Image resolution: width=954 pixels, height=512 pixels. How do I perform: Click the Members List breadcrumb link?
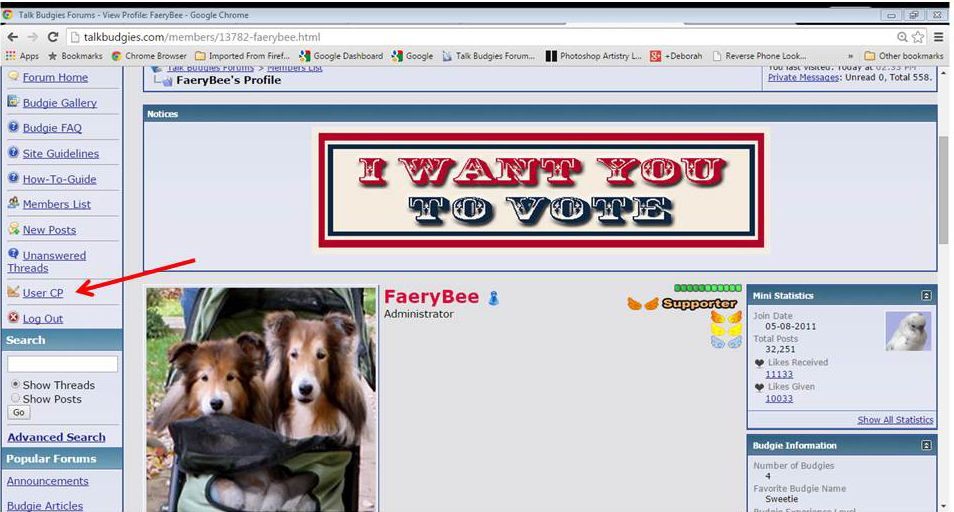point(294,68)
